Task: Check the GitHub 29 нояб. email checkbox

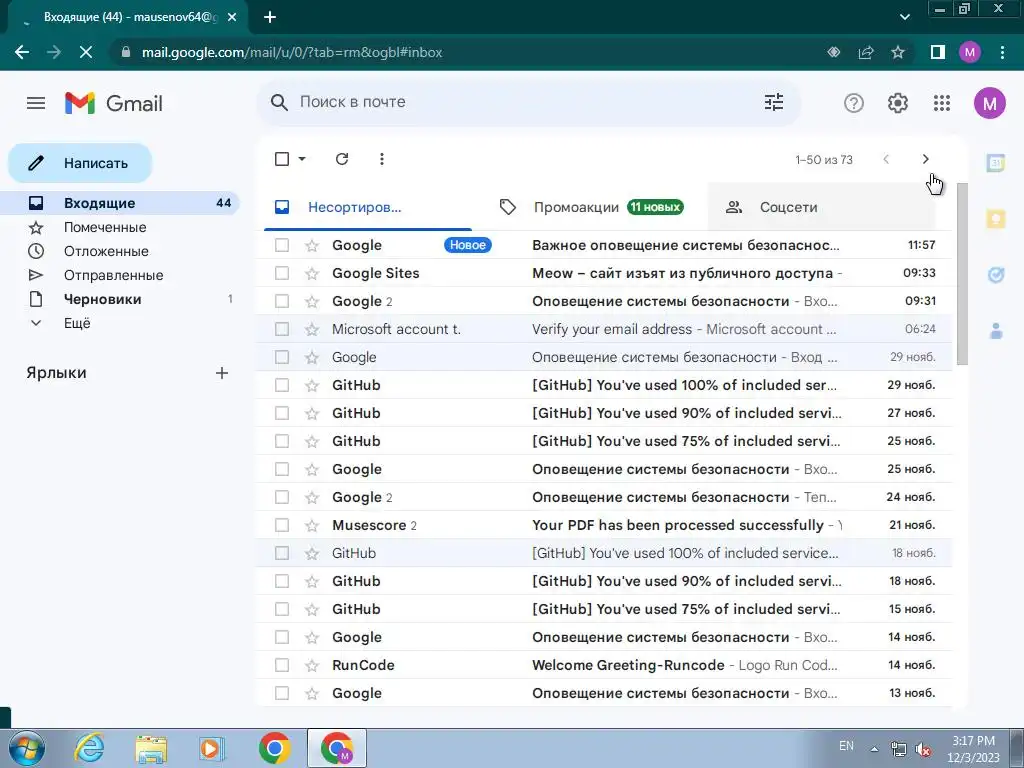Action: 282,385
